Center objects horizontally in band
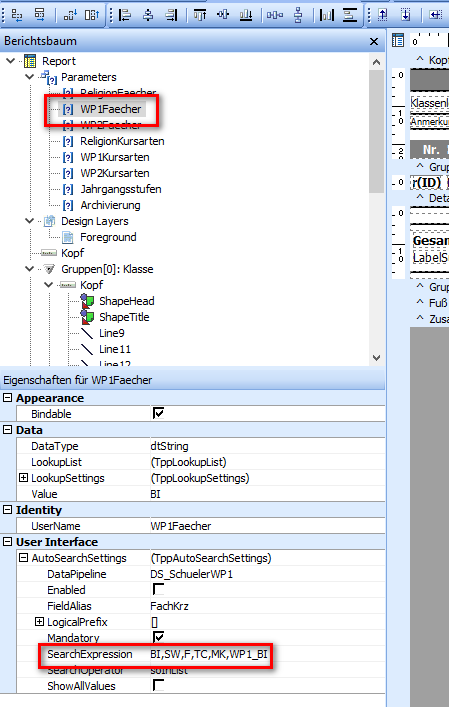 pyautogui.click(x=327, y=15)
